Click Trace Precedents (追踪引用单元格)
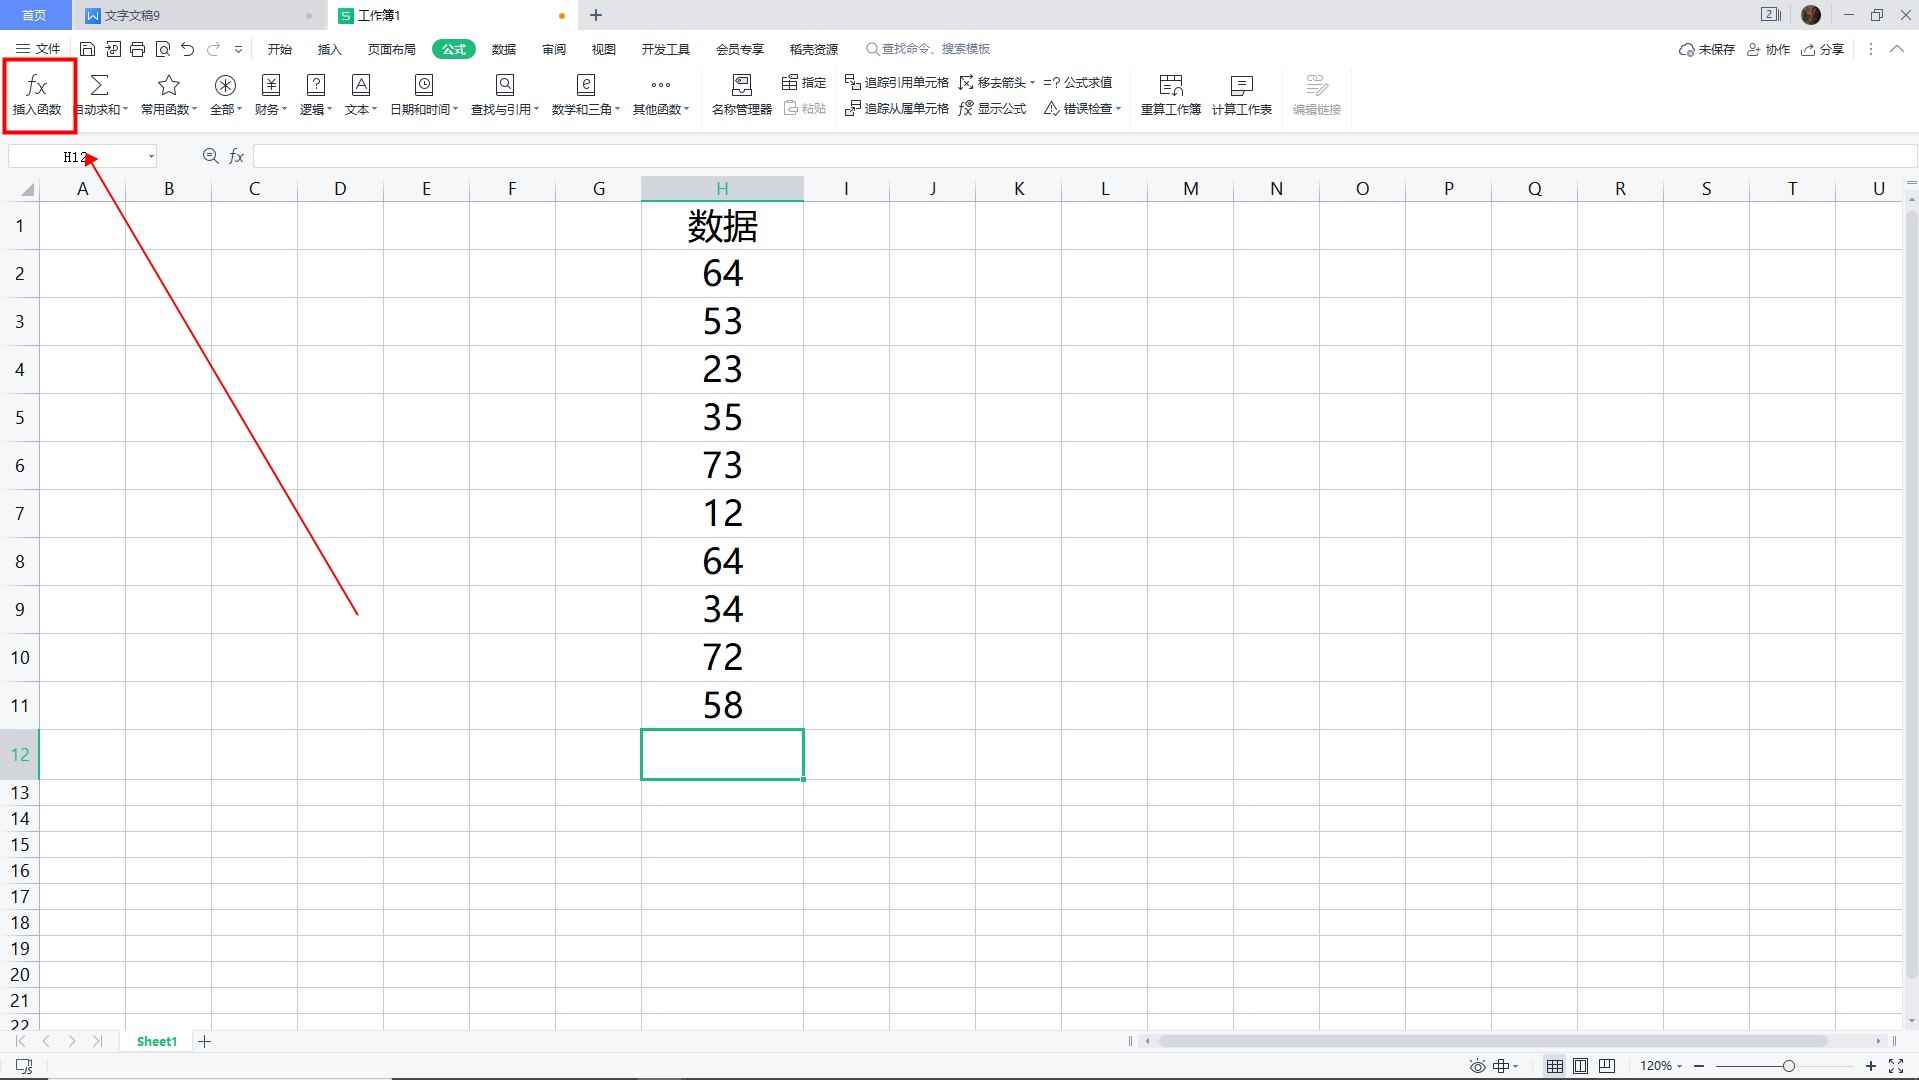The width and height of the screenshot is (1919, 1080). click(x=897, y=82)
